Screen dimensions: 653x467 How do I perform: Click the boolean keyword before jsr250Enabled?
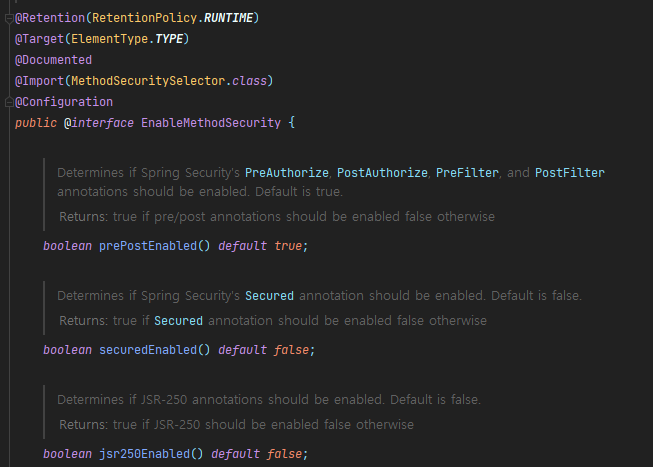pos(67,454)
